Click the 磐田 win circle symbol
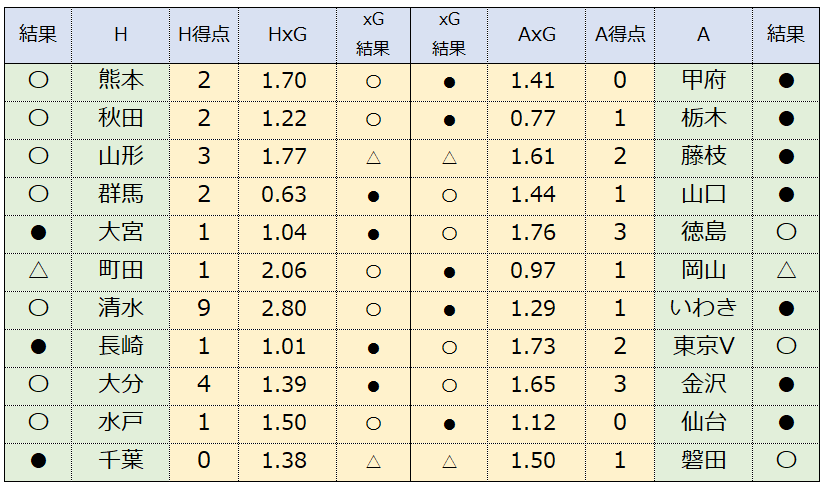The image size is (829, 486). click(786, 460)
